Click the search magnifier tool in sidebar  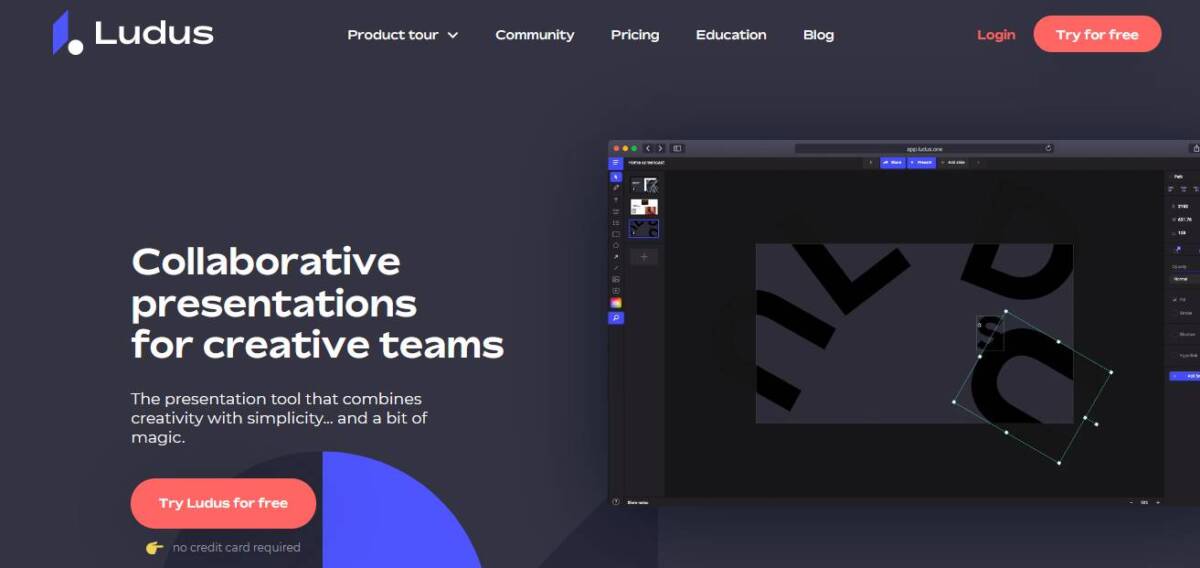(x=616, y=318)
